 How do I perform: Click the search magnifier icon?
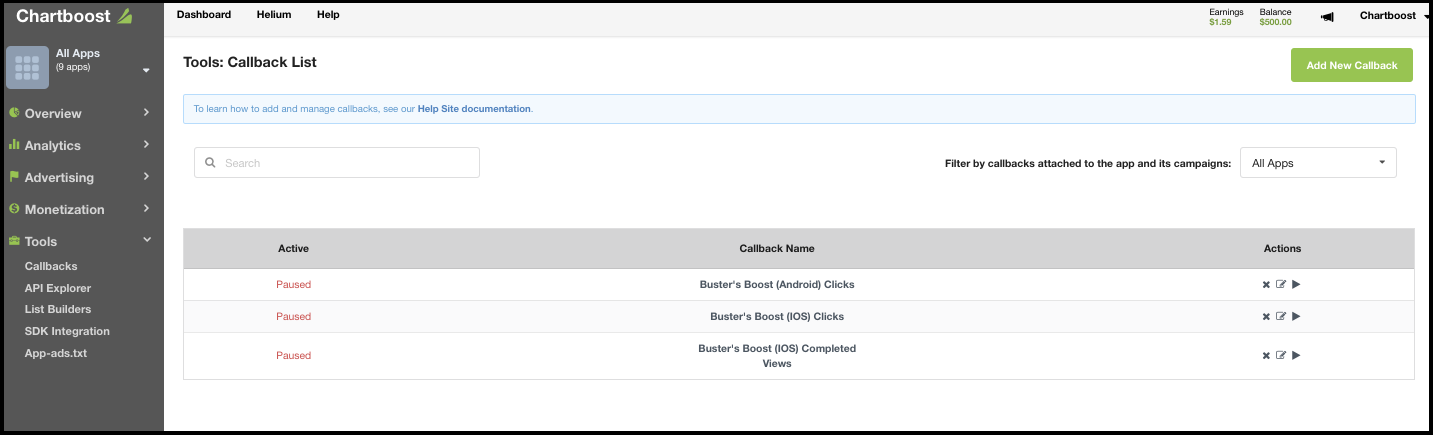coord(210,163)
